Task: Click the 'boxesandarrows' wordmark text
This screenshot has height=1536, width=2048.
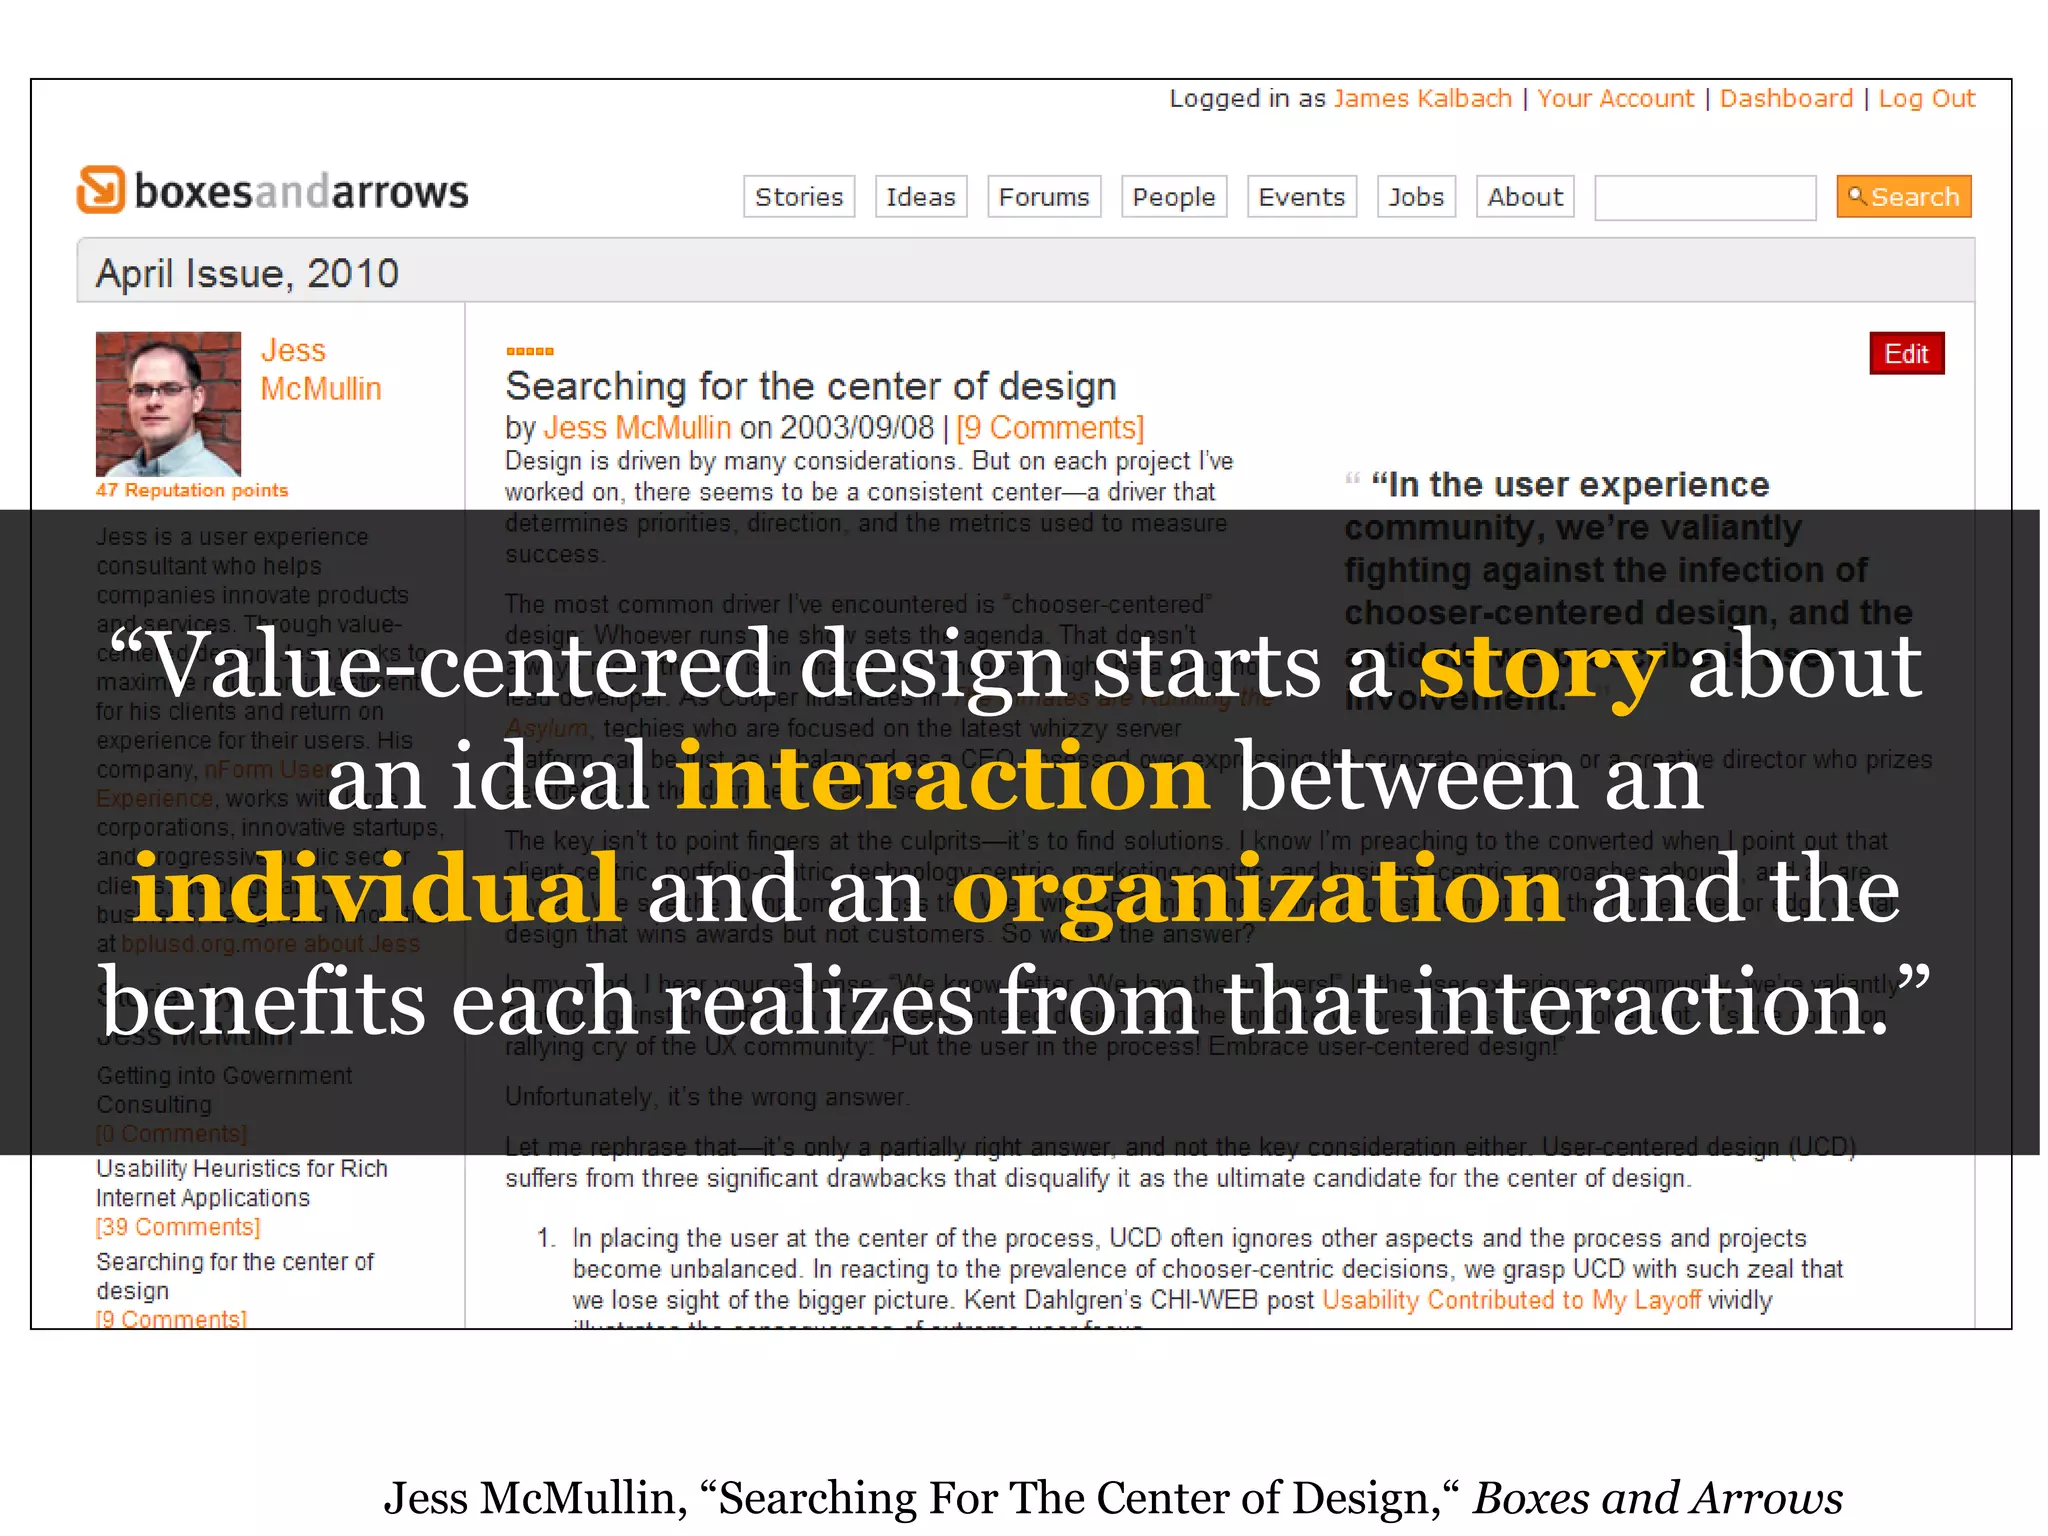Action: [x=301, y=191]
